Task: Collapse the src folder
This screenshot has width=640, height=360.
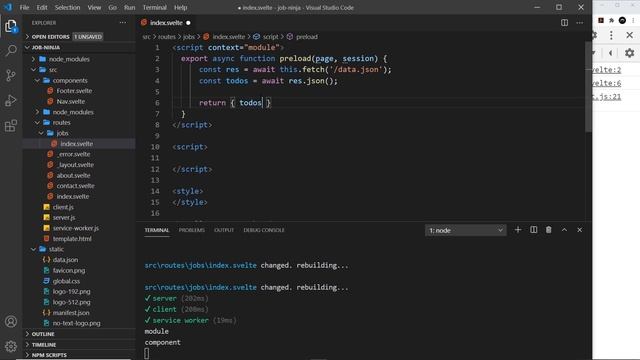Action: [80, 70]
